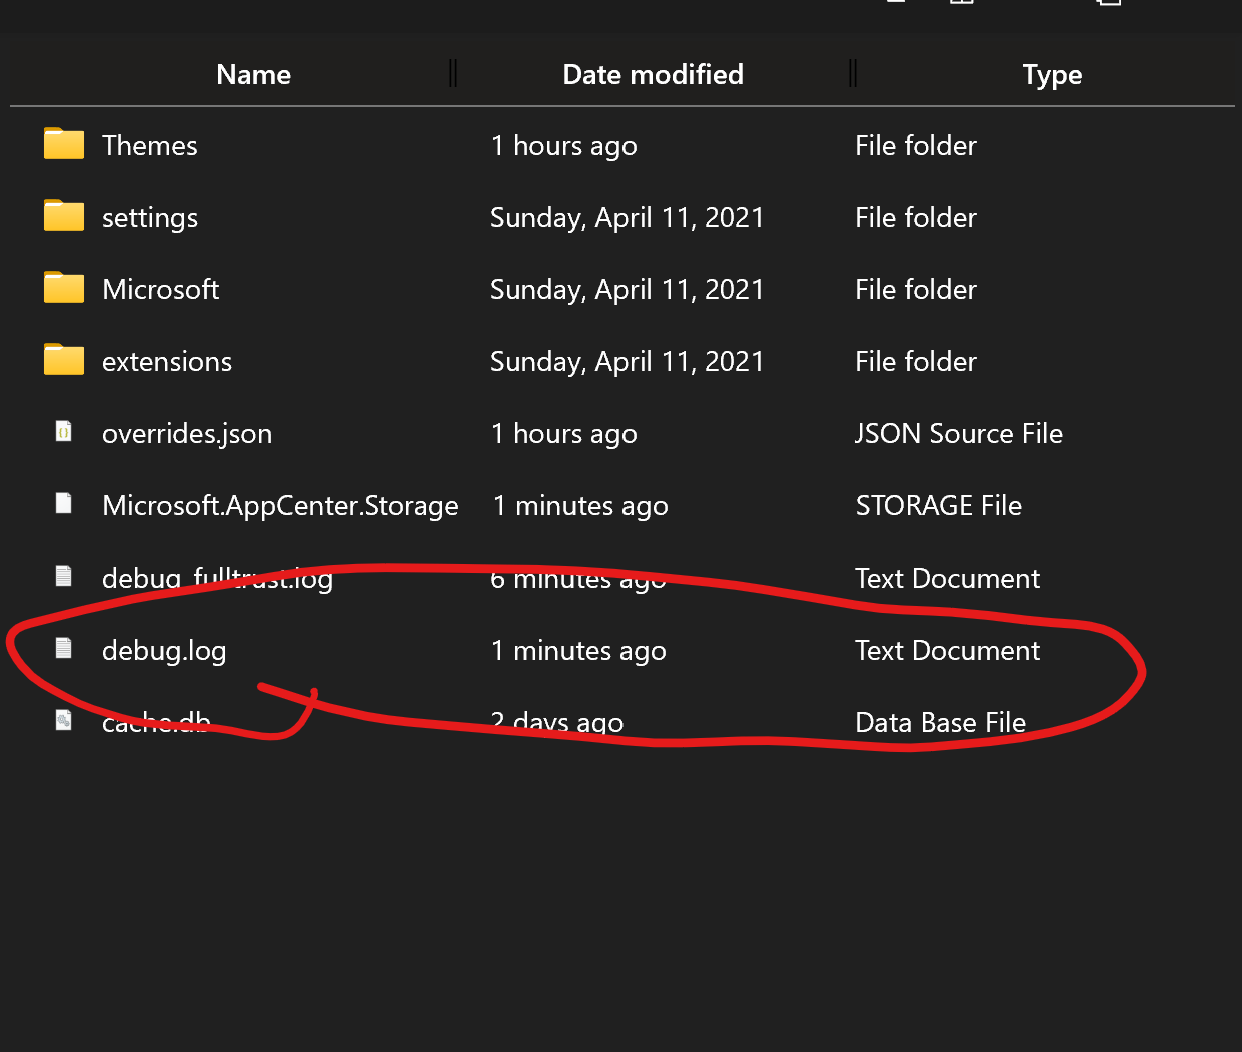Click the 'STORAGE File' type cell
Viewport: 1242px width, 1052px height.
coord(939,505)
